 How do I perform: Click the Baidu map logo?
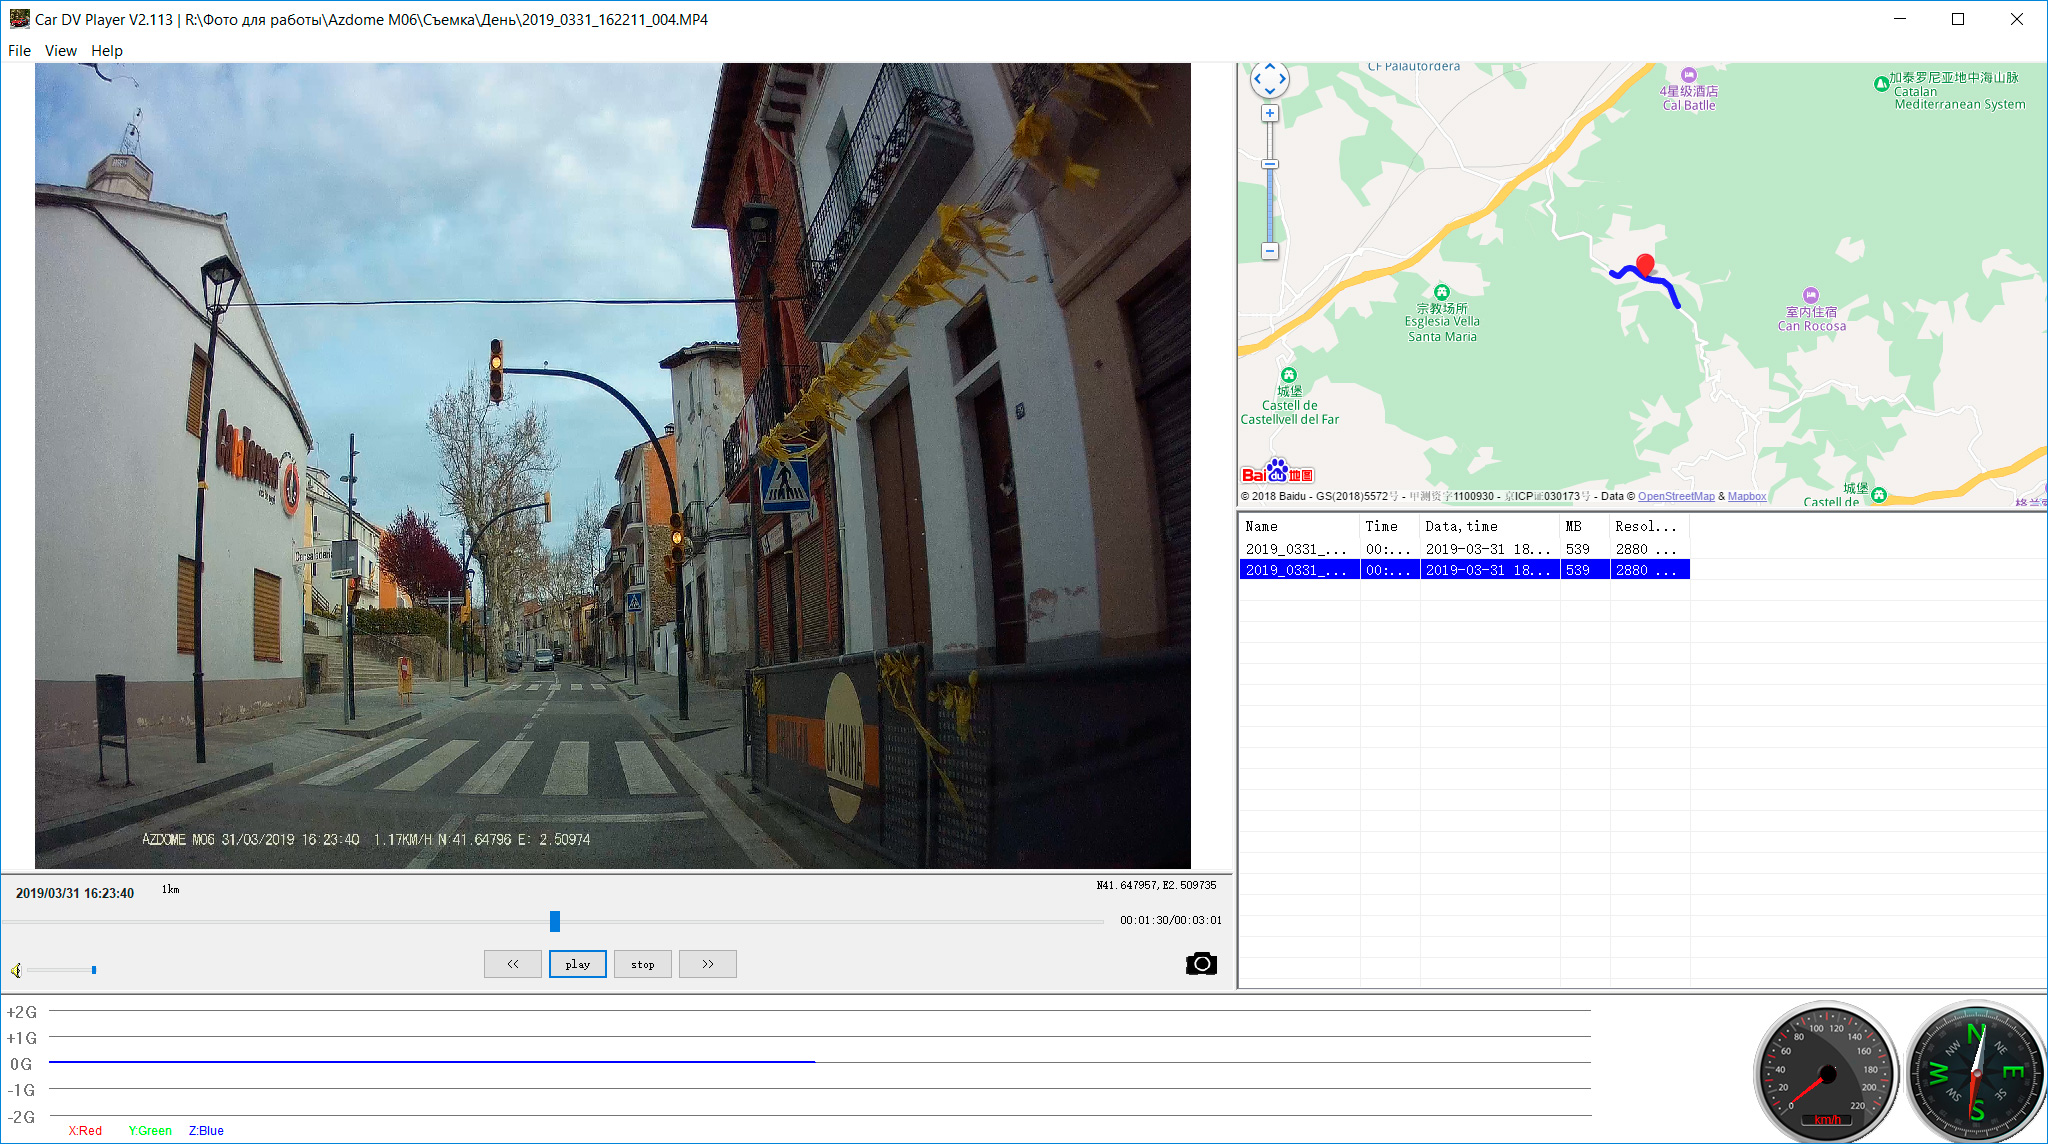1277,472
